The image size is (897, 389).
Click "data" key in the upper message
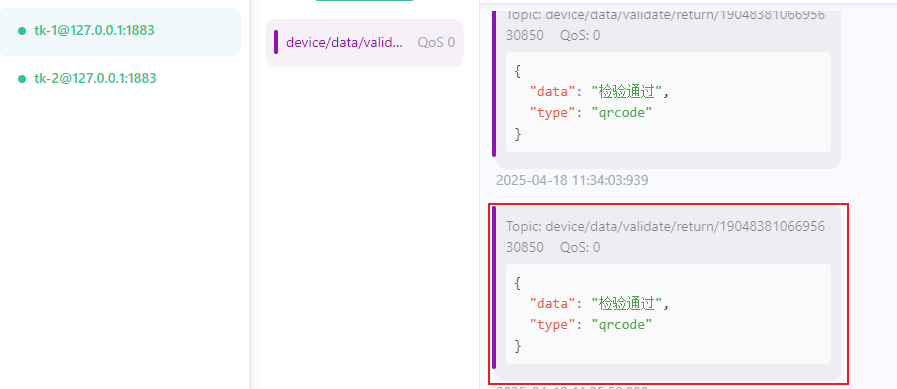[552, 92]
